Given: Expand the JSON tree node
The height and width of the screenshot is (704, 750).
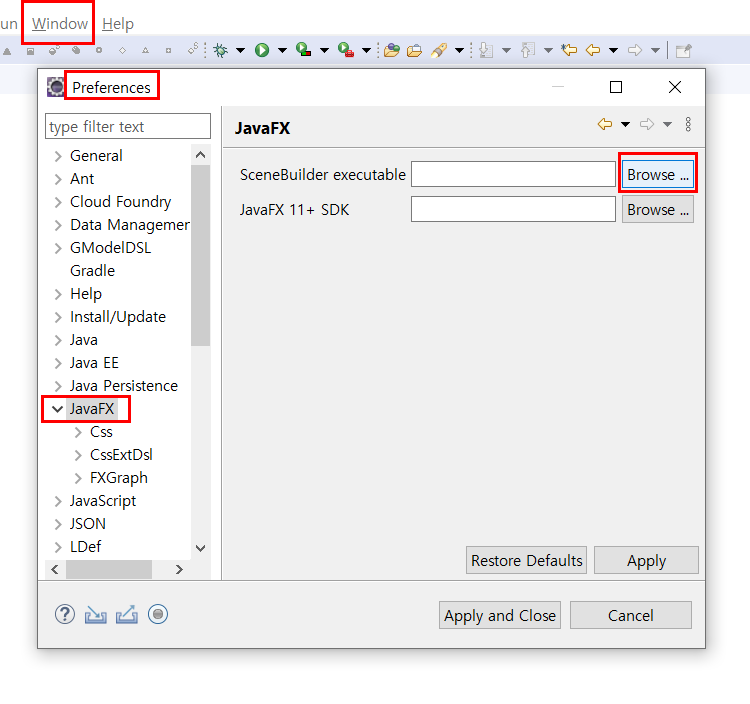Looking at the screenshot, I should click(58, 524).
